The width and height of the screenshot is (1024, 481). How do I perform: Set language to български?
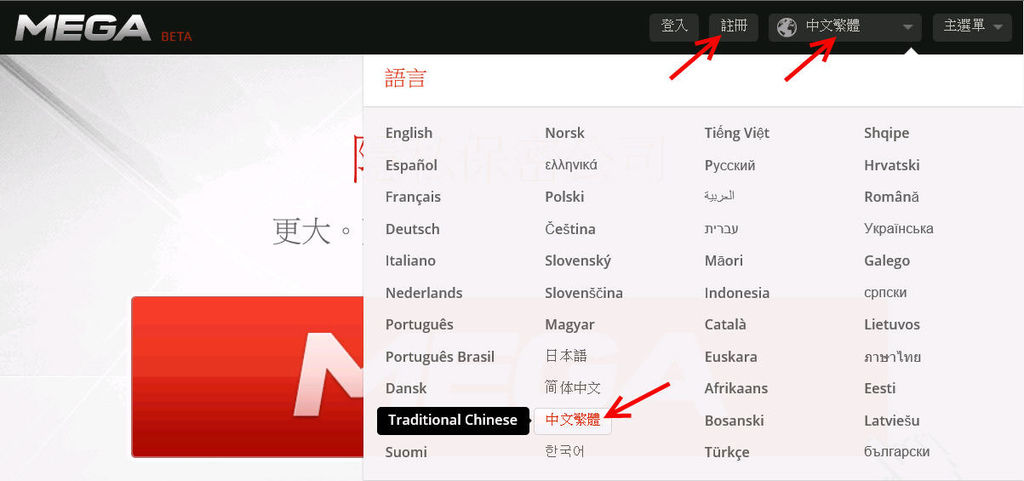point(897,452)
